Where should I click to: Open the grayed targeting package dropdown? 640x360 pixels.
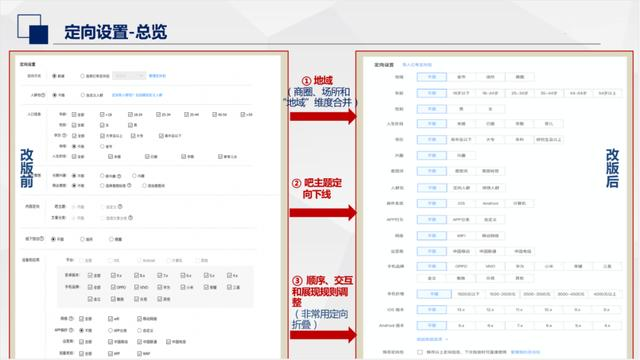[129, 76]
